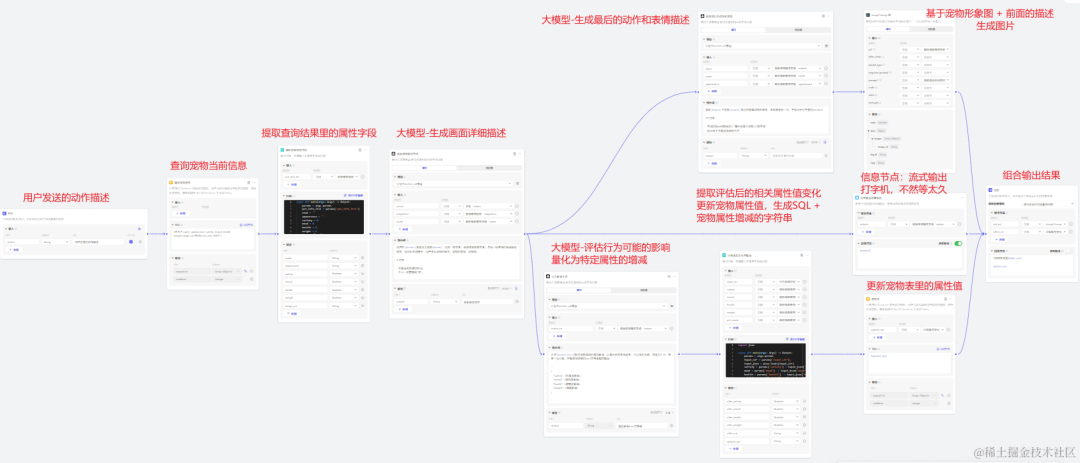Collapse SQL section in pet-query database node
The image size is (1080, 463).
point(173,225)
